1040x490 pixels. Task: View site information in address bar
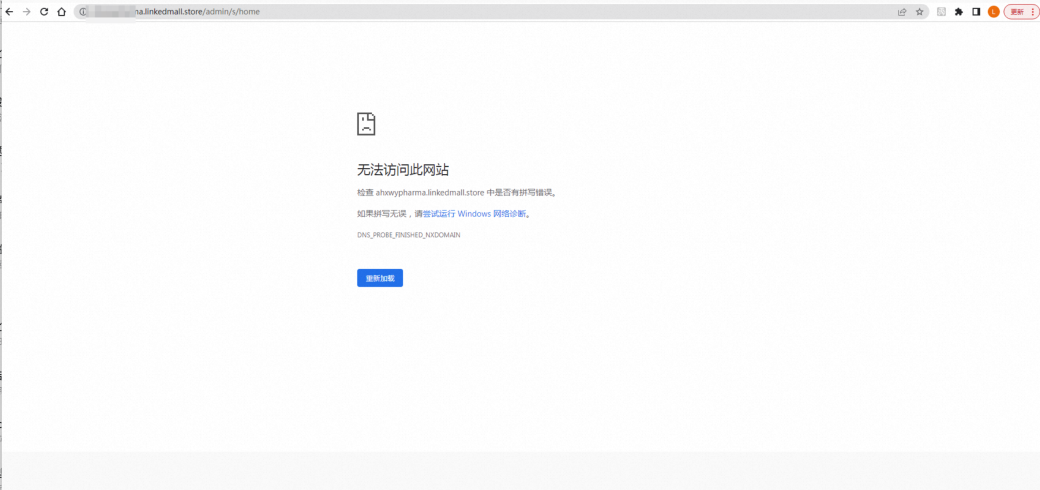pos(84,12)
